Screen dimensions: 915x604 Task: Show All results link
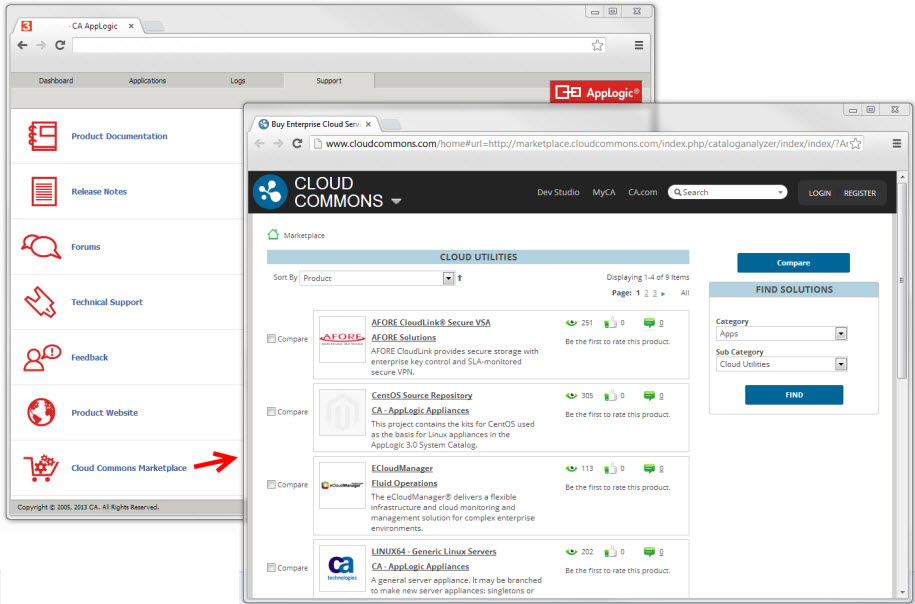click(x=684, y=293)
